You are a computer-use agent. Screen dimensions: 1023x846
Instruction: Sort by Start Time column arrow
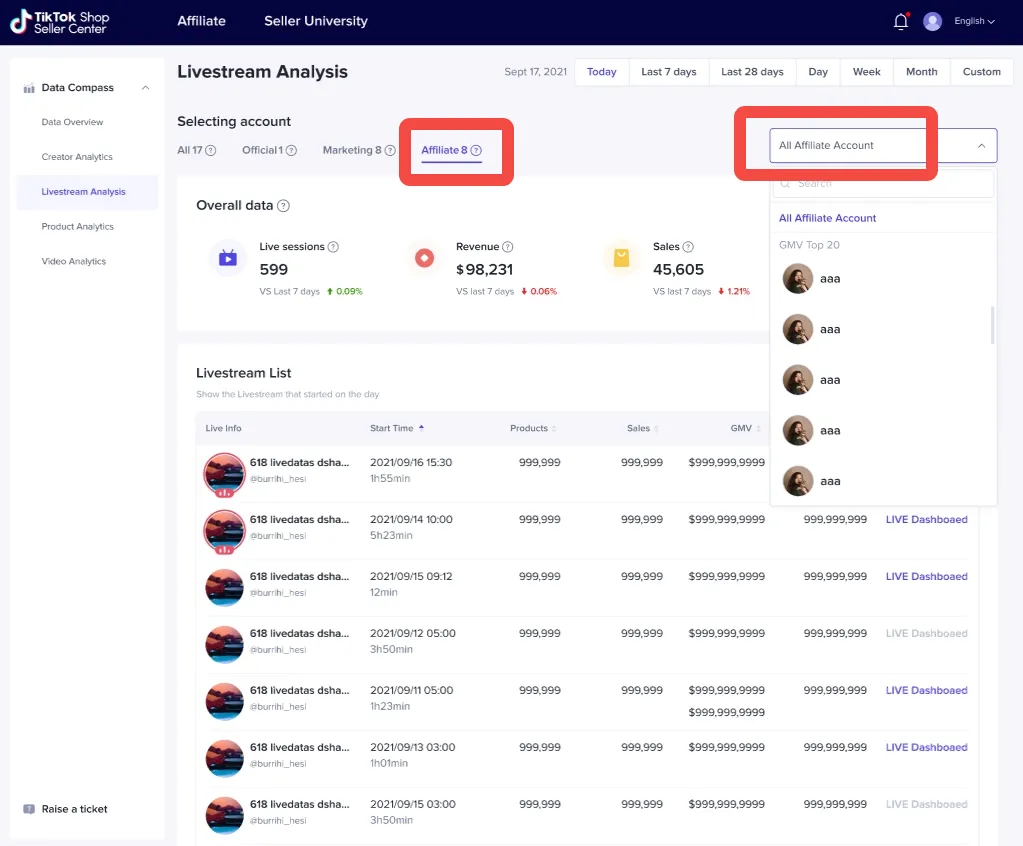pyautogui.click(x=421, y=428)
